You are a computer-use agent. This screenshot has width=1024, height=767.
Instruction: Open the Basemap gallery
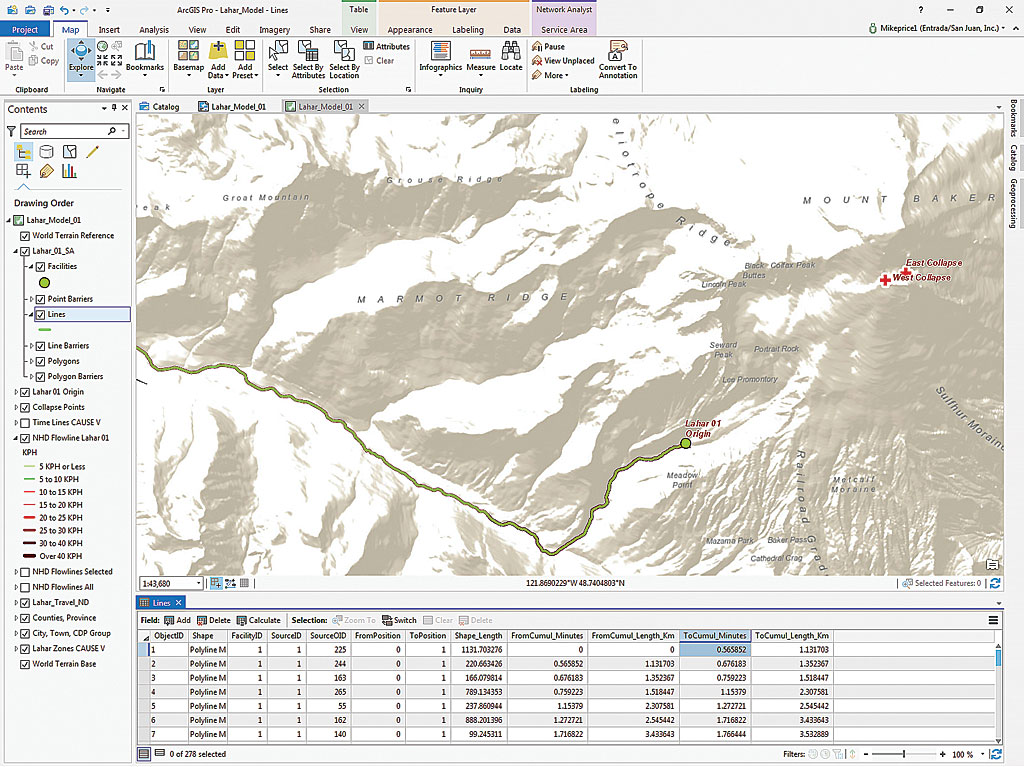pyautogui.click(x=188, y=52)
